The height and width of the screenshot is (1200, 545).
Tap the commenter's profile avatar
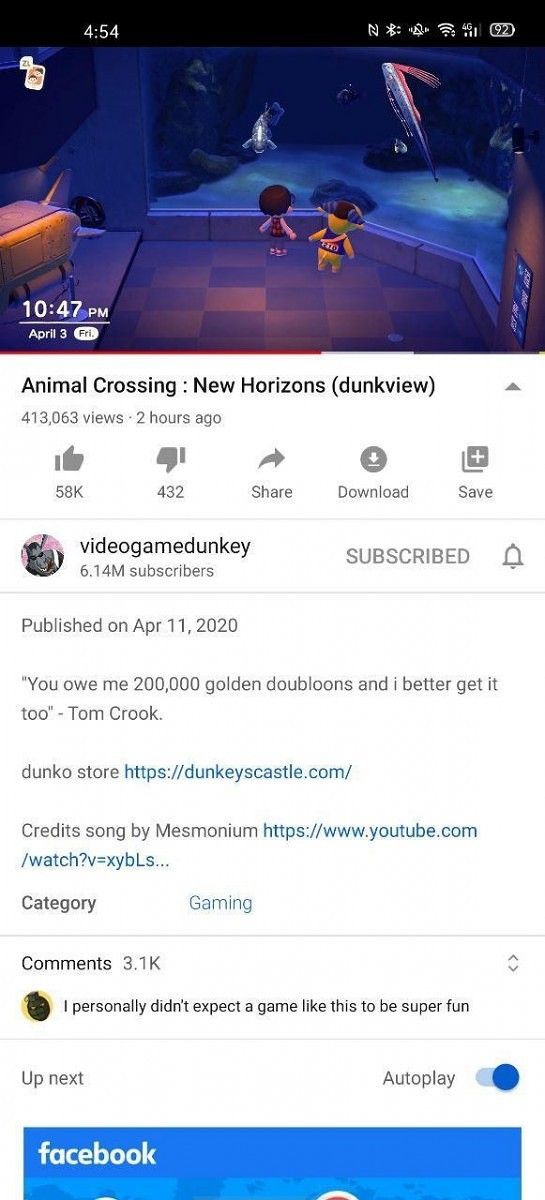click(37, 1006)
